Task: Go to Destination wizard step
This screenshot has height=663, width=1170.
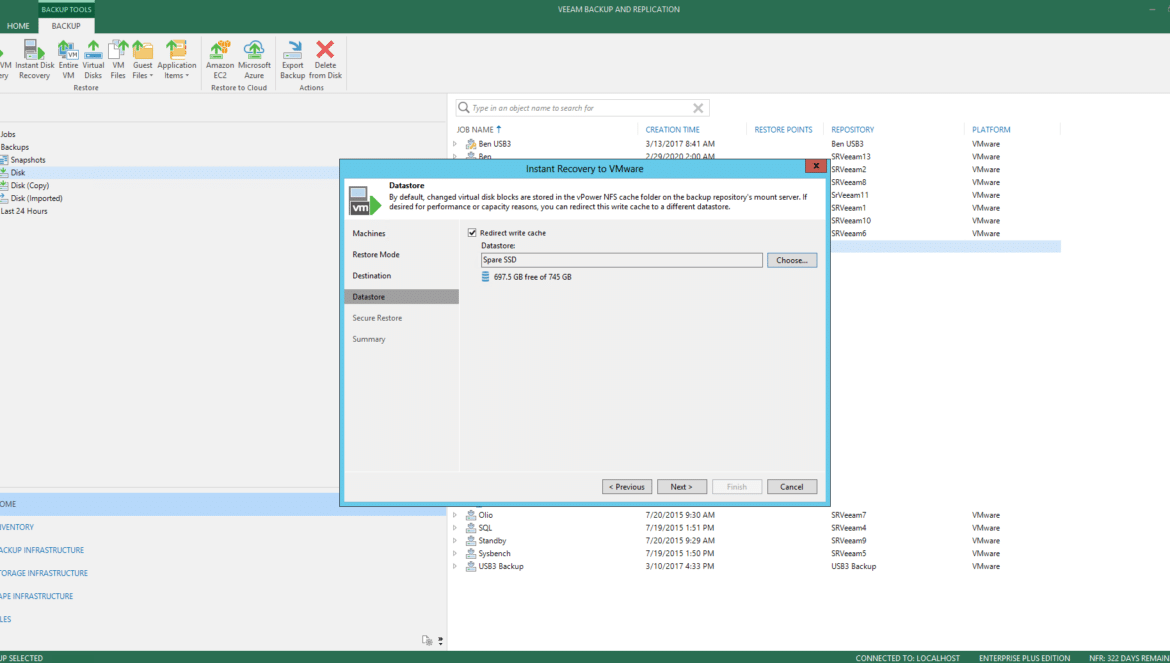Action: pos(372,276)
